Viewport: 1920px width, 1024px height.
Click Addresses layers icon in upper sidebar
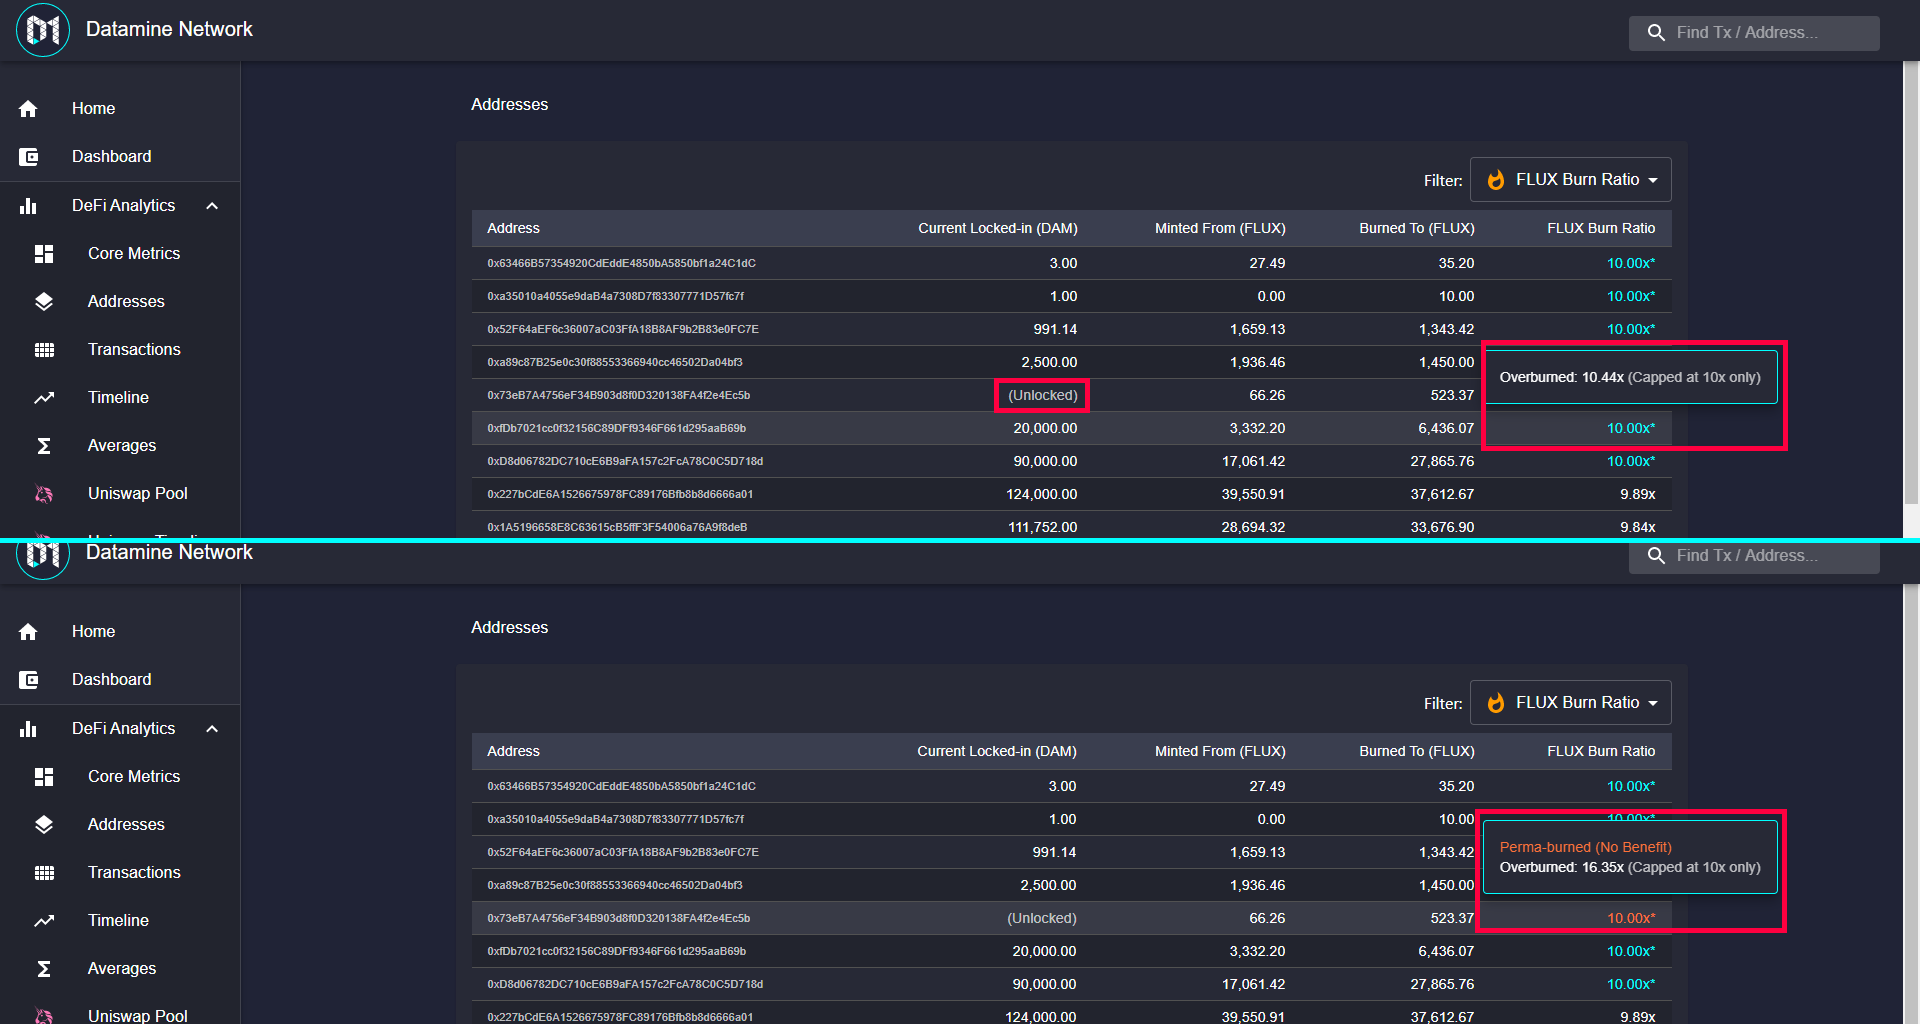point(44,302)
